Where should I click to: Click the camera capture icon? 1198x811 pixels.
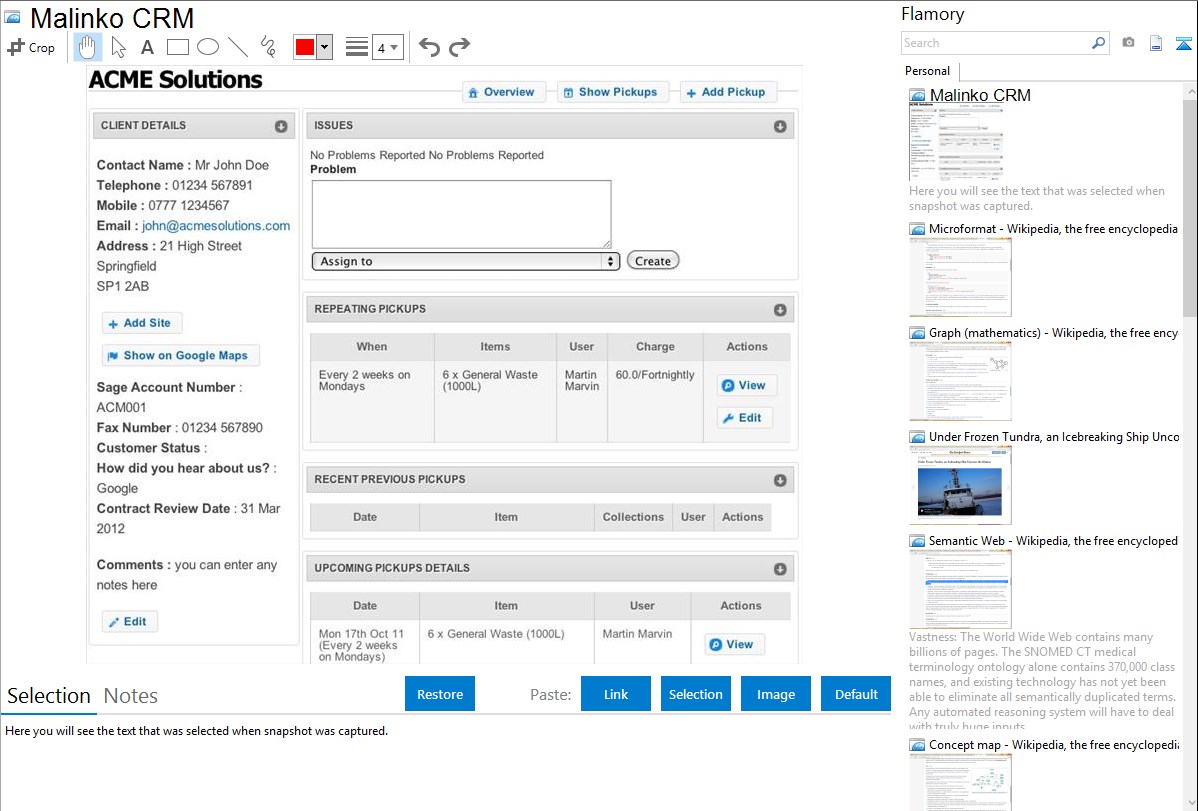coord(1128,43)
